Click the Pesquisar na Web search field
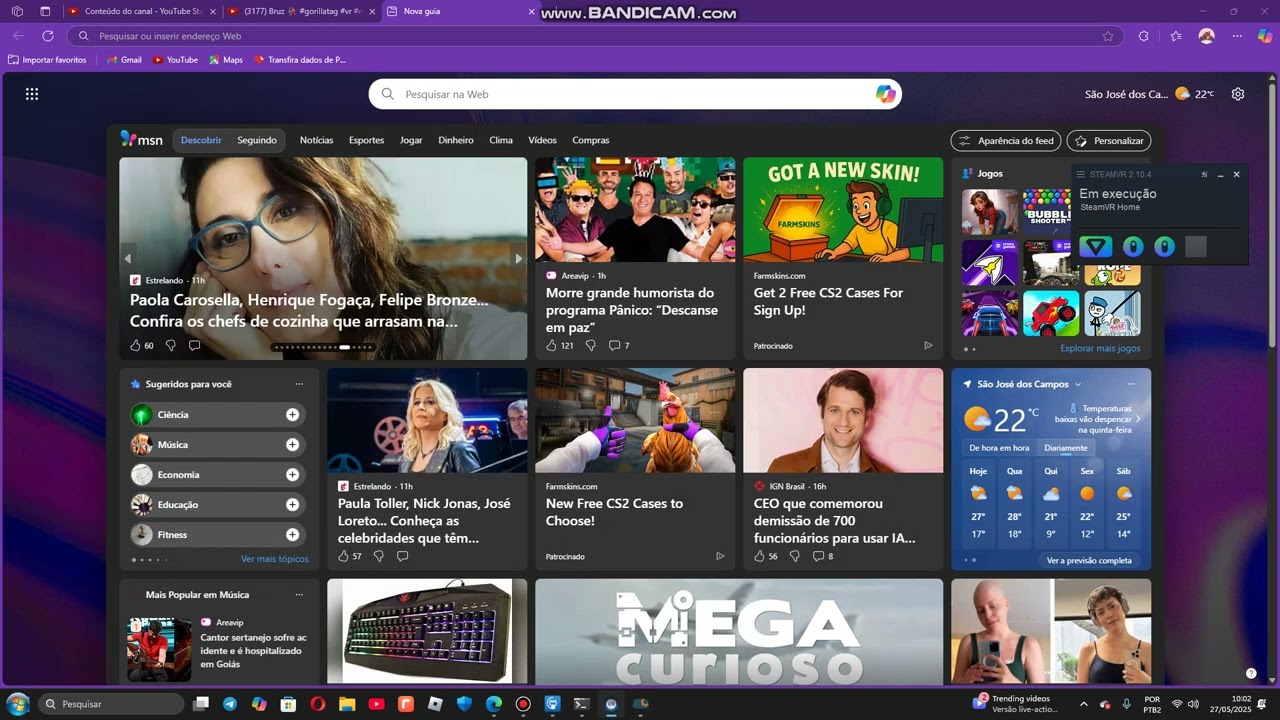 [x=635, y=94]
